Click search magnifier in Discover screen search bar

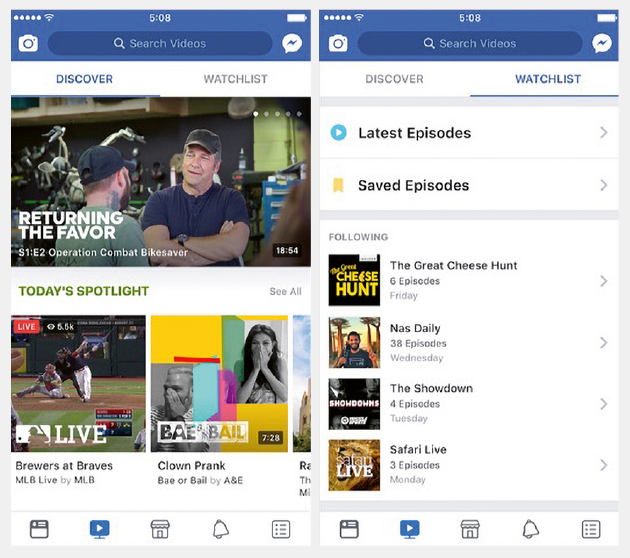tap(119, 43)
